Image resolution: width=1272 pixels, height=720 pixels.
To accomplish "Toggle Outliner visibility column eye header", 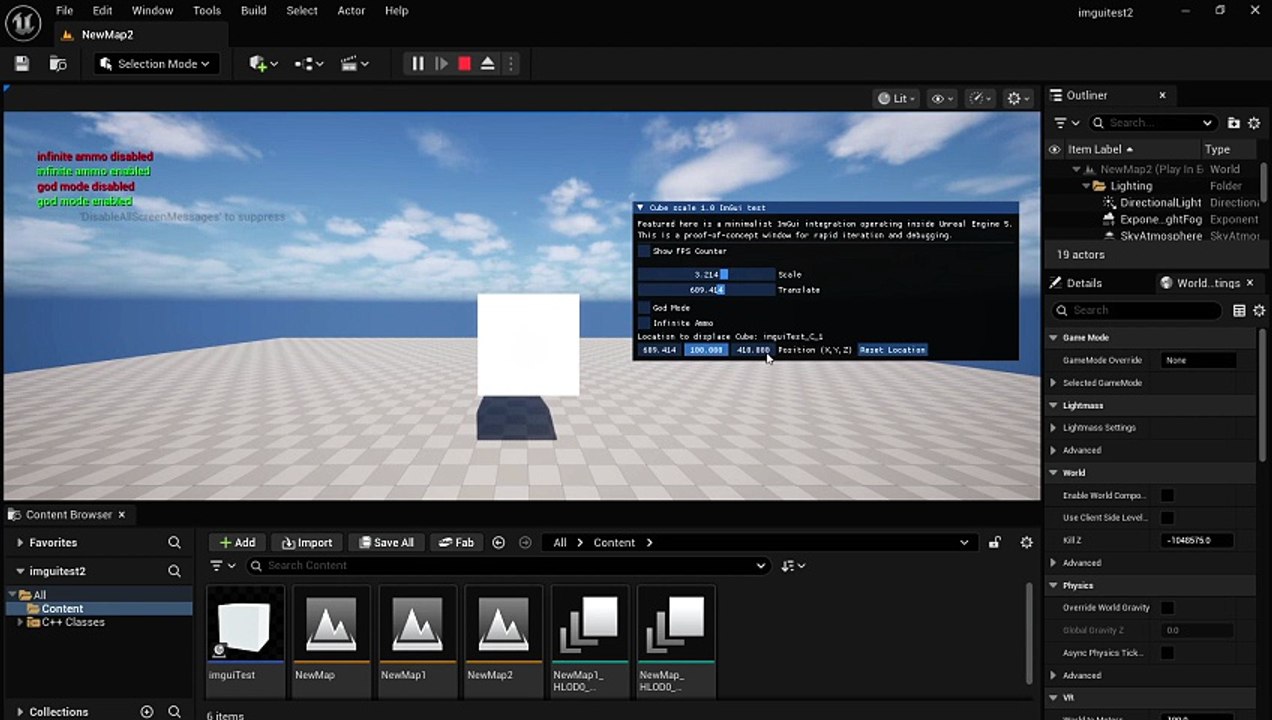I will 1054,149.
